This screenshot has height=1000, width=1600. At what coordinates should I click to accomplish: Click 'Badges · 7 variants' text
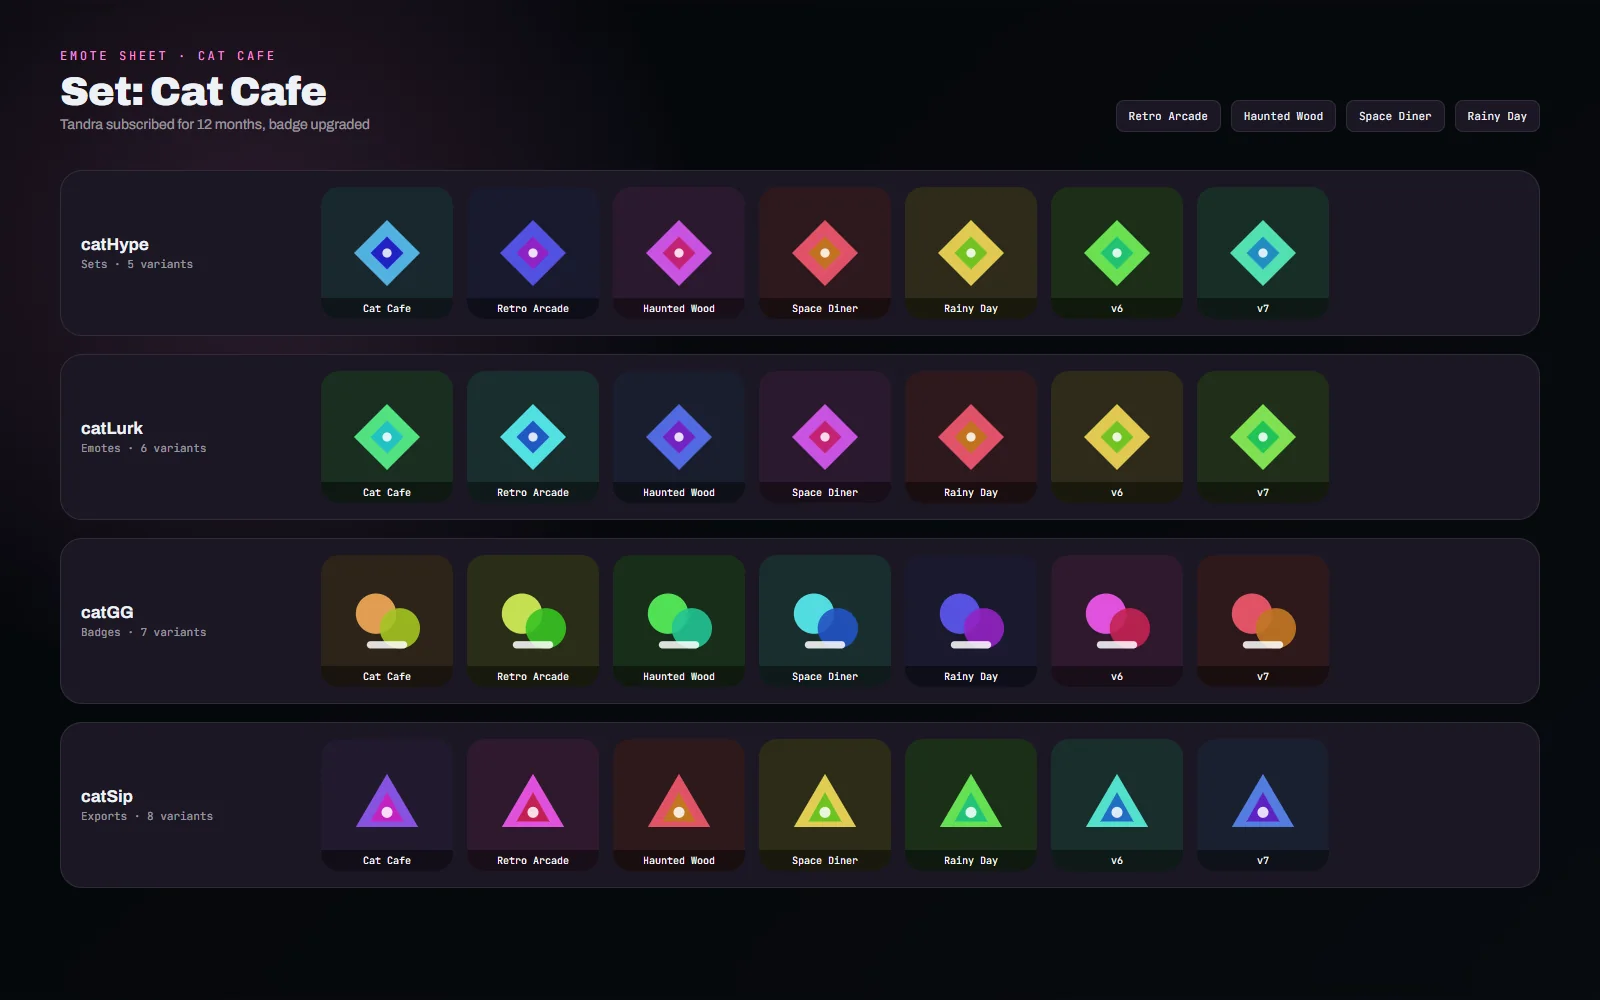pyautogui.click(x=144, y=632)
